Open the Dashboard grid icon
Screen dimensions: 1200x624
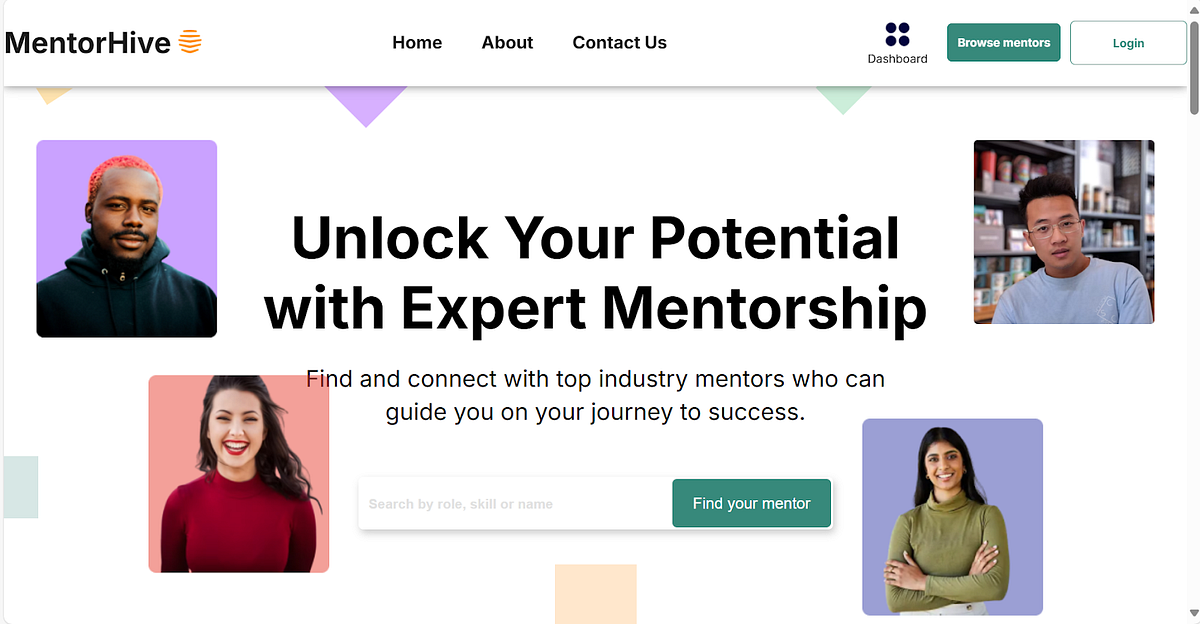pyautogui.click(x=897, y=33)
